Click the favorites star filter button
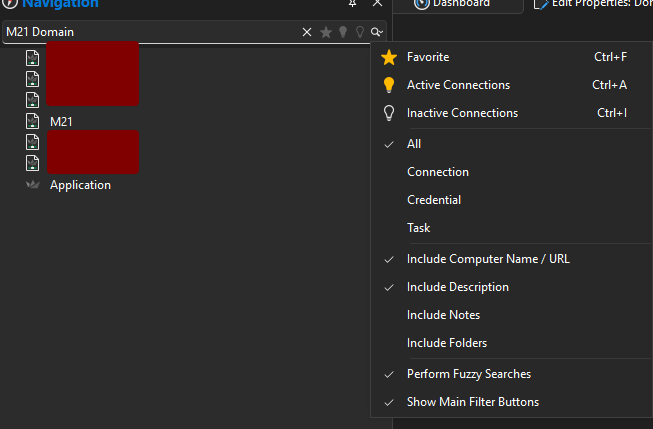Screen dimensions: 653x429 [325, 32]
